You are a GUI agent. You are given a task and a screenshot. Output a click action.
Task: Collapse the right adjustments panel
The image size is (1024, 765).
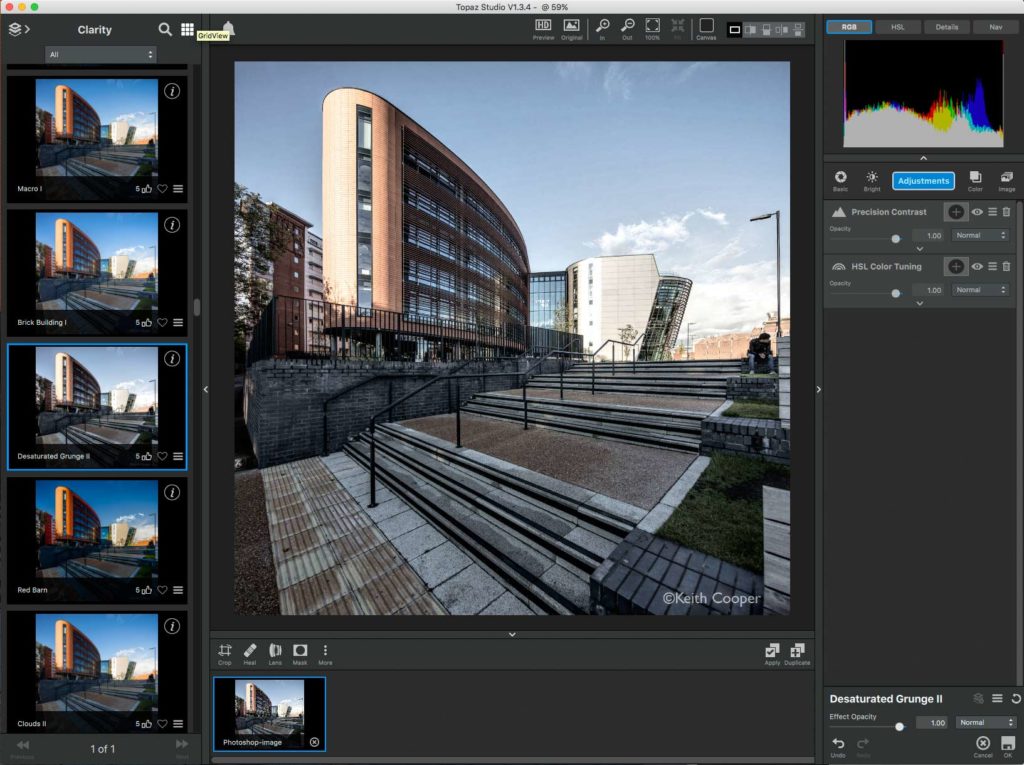pyautogui.click(x=818, y=389)
